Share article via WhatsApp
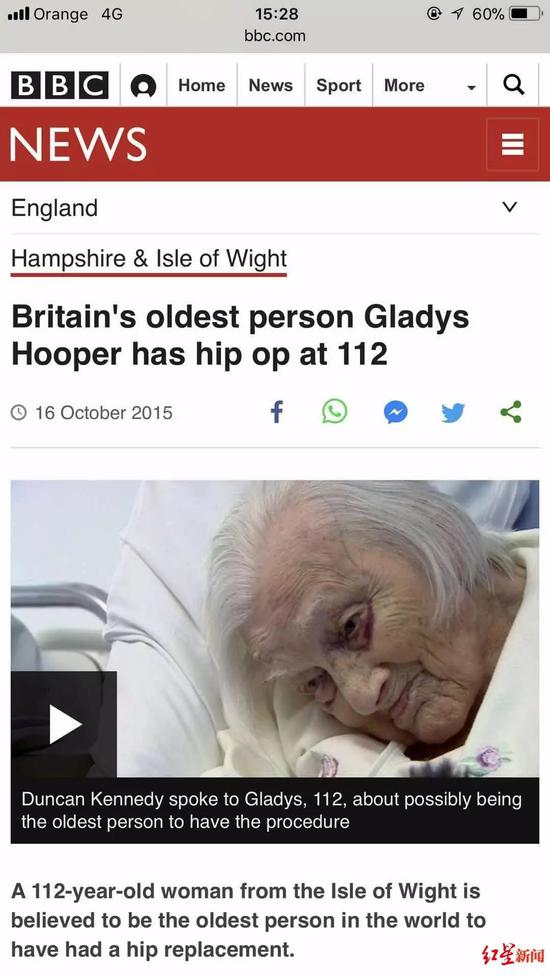Viewport: 550px width, 977px height. click(x=334, y=412)
